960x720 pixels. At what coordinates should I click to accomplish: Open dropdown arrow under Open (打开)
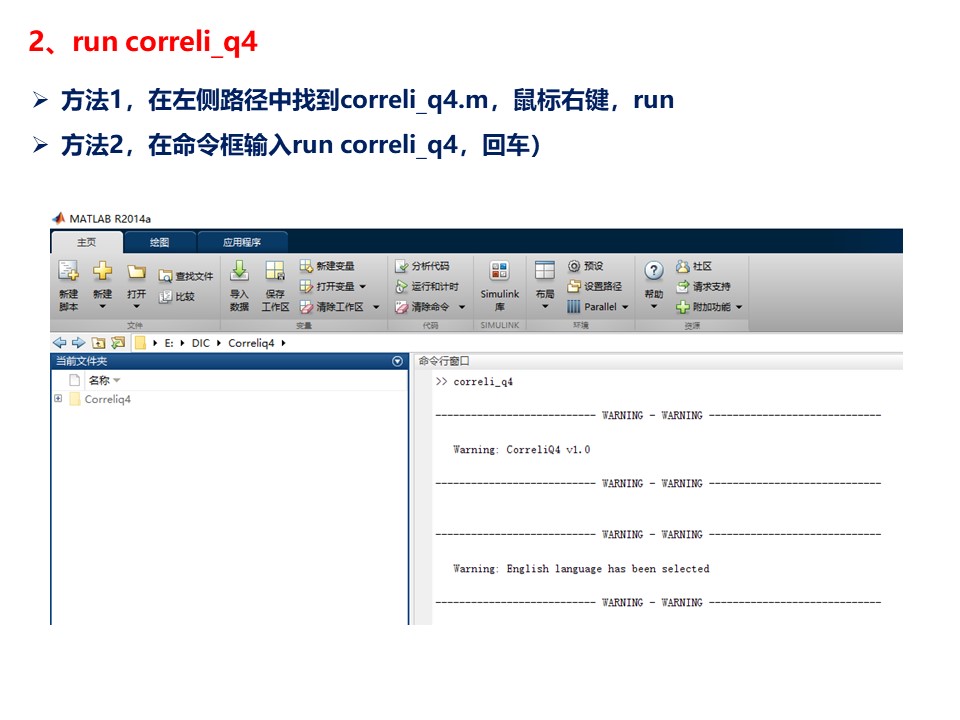(x=136, y=306)
